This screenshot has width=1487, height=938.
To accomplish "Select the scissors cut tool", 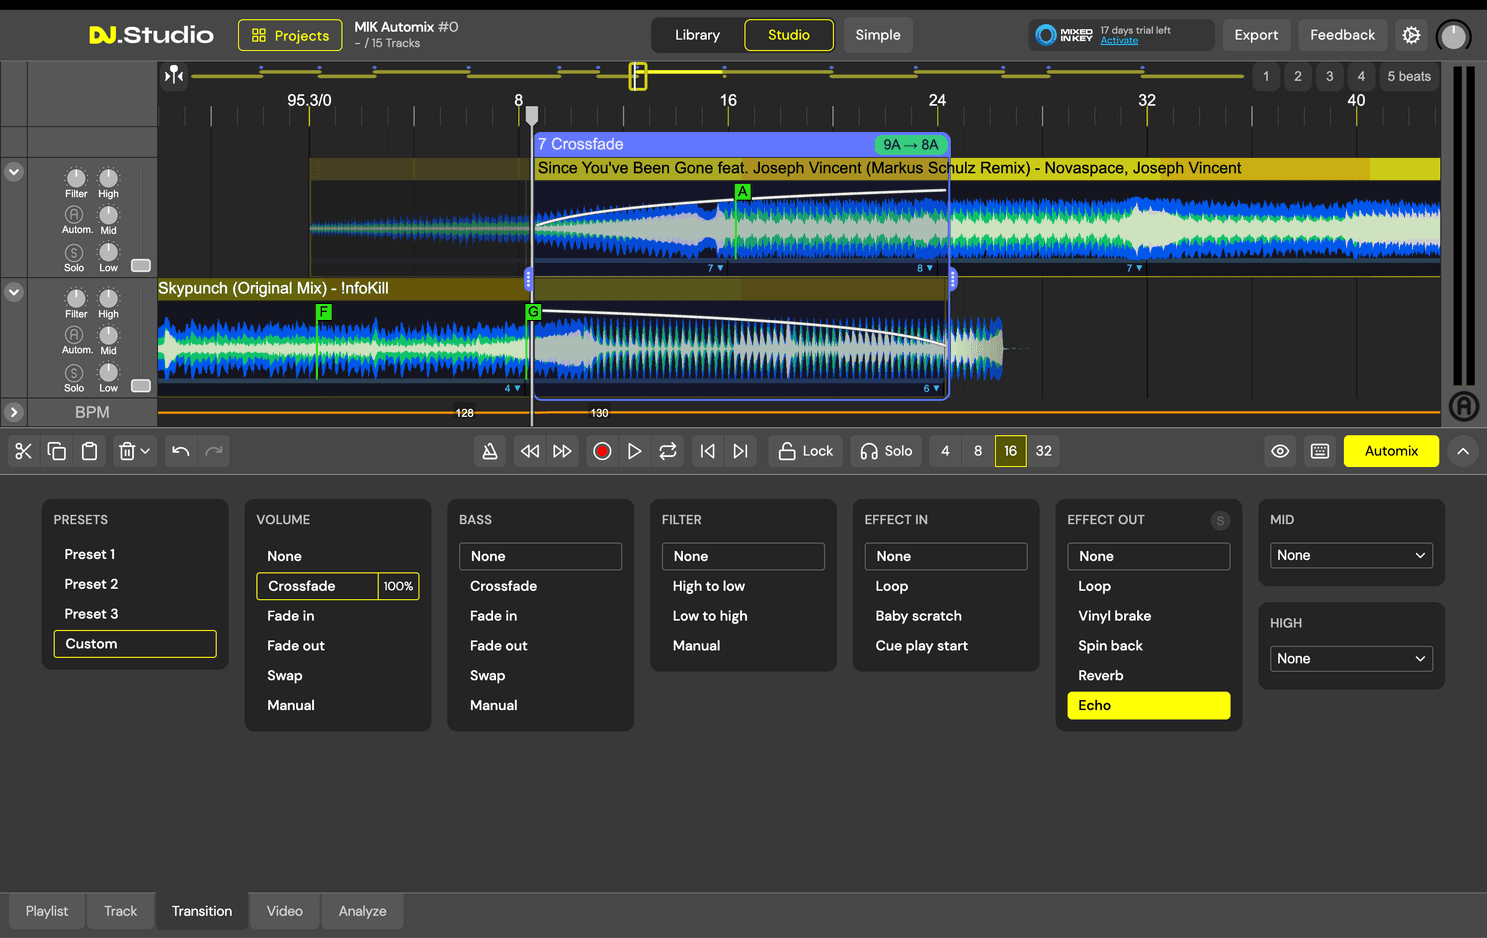I will pos(23,451).
